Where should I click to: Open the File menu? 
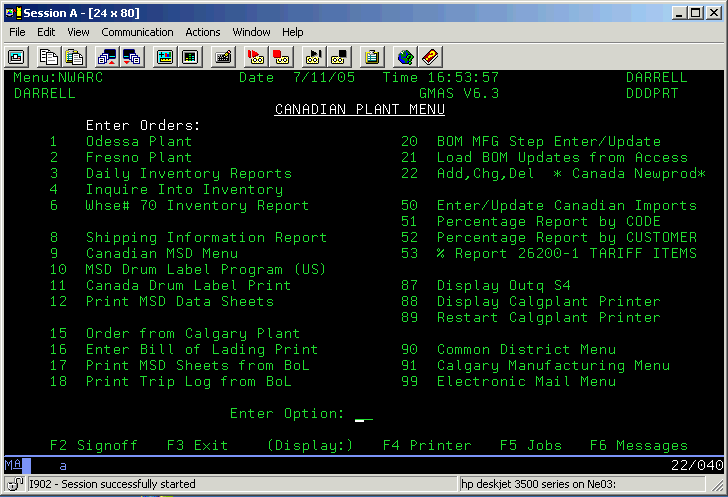(x=17, y=32)
